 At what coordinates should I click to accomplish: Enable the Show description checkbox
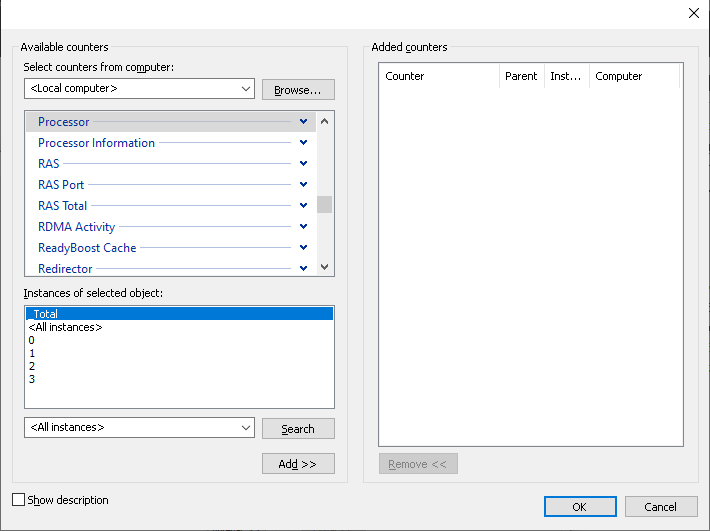(19, 500)
